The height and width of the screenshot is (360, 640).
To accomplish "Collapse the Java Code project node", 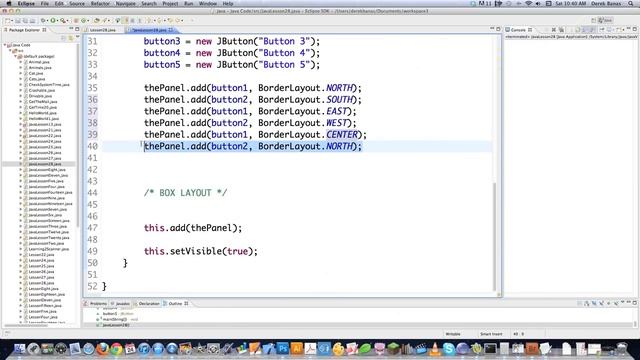I will tap(5, 45).
